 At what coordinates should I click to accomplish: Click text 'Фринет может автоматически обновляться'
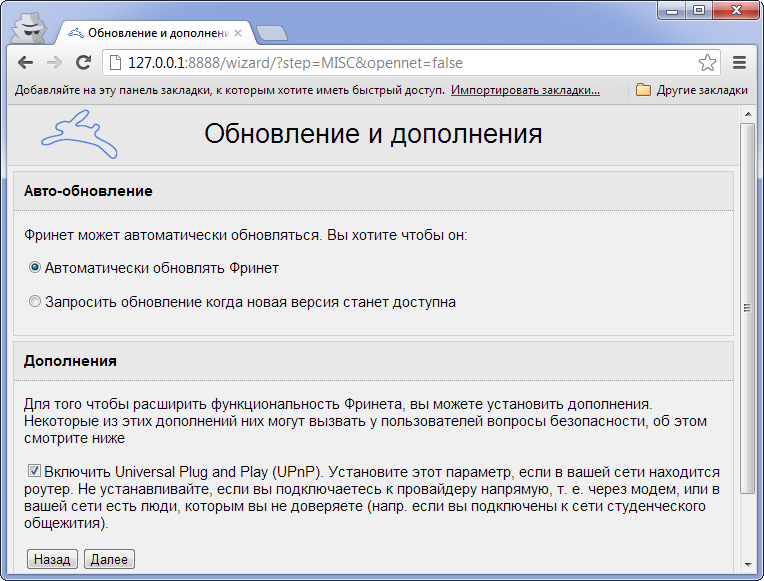coord(173,235)
